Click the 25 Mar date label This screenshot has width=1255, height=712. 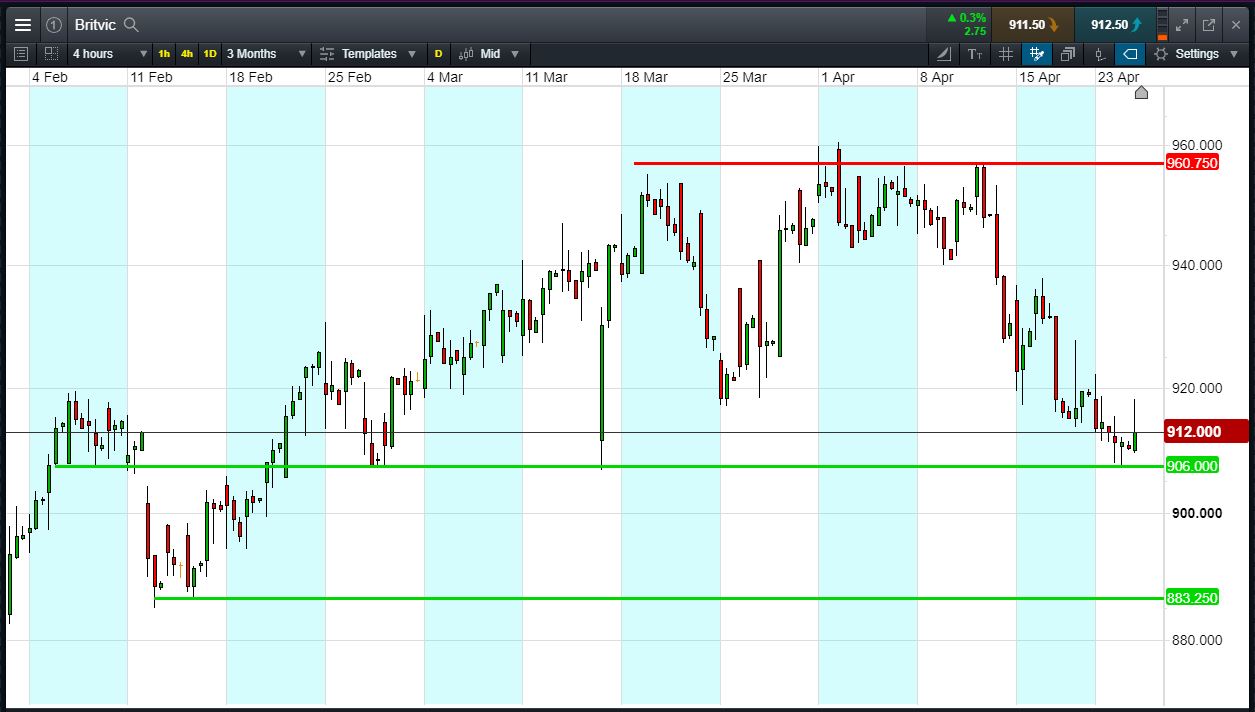tap(745, 77)
